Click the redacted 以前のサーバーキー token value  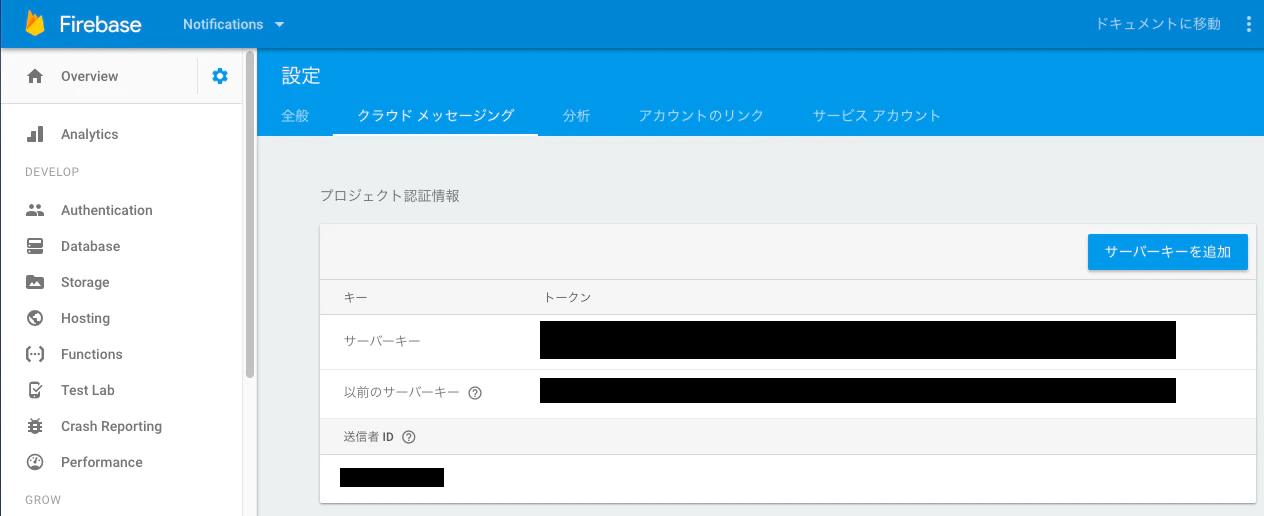point(858,391)
